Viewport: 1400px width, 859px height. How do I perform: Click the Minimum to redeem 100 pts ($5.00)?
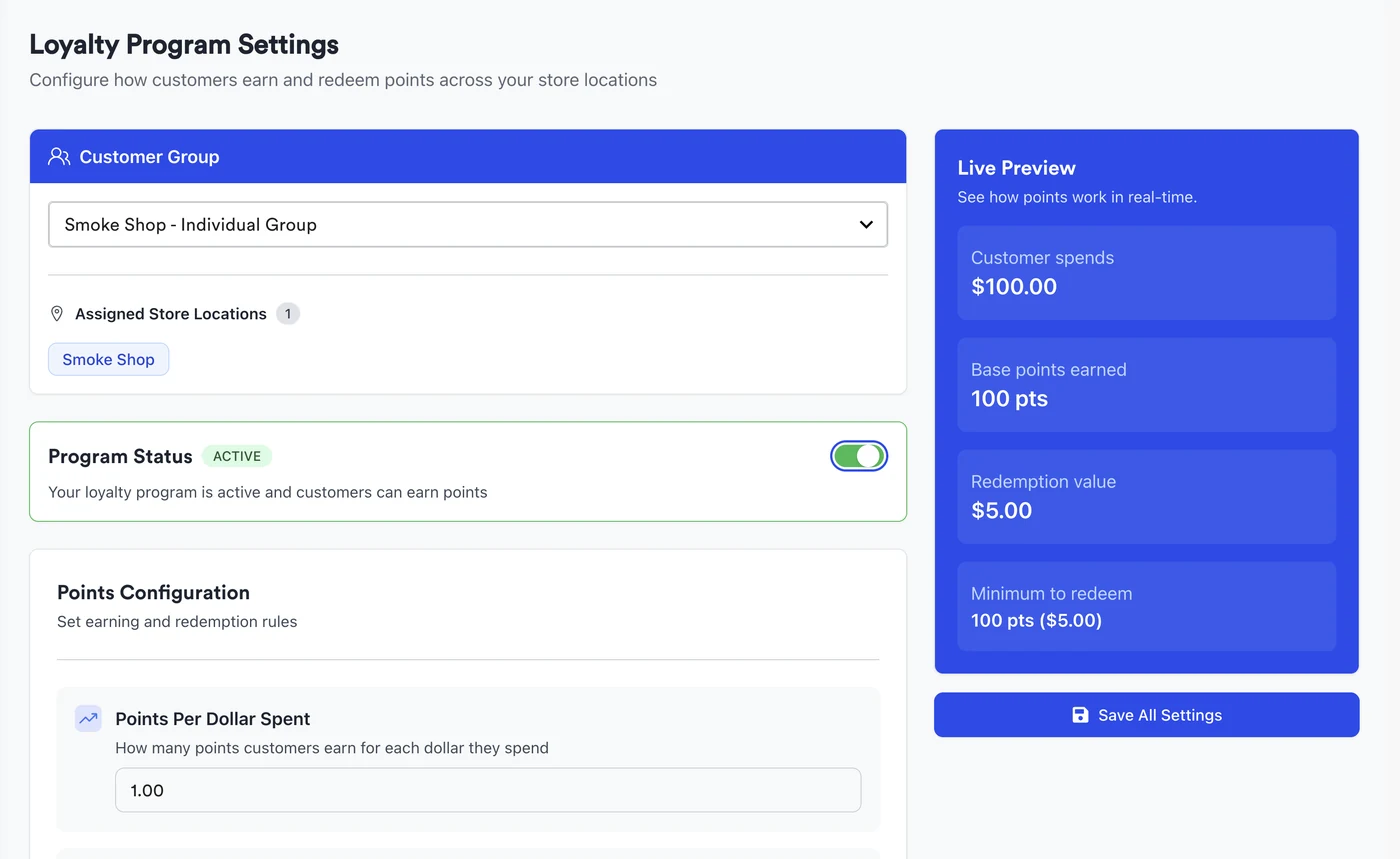pyautogui.click(x=1036, y=621)
